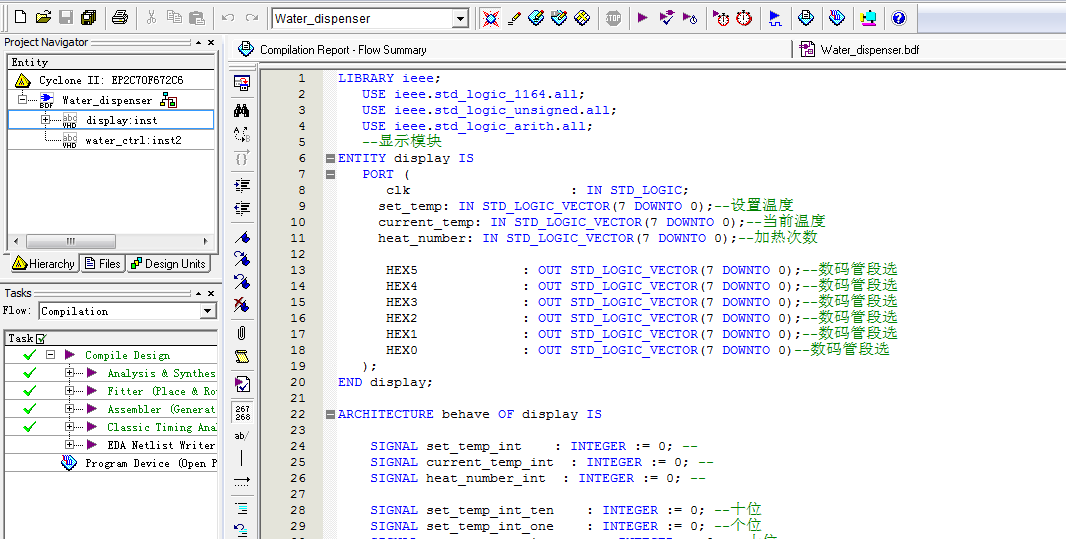Open the Flow Compilation dropdown
Viewport: 1066px width, 539px height.
[x=207, y=311]
